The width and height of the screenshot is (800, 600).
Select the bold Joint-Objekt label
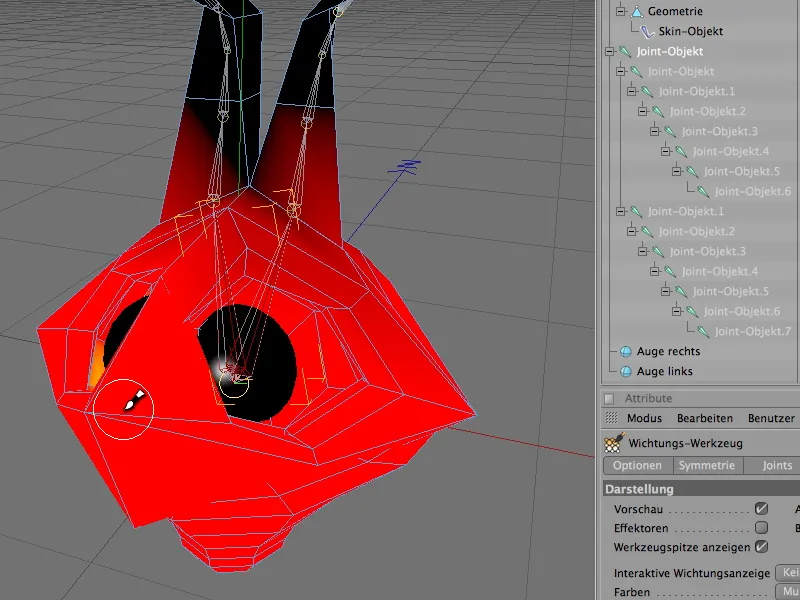[669, 52]
